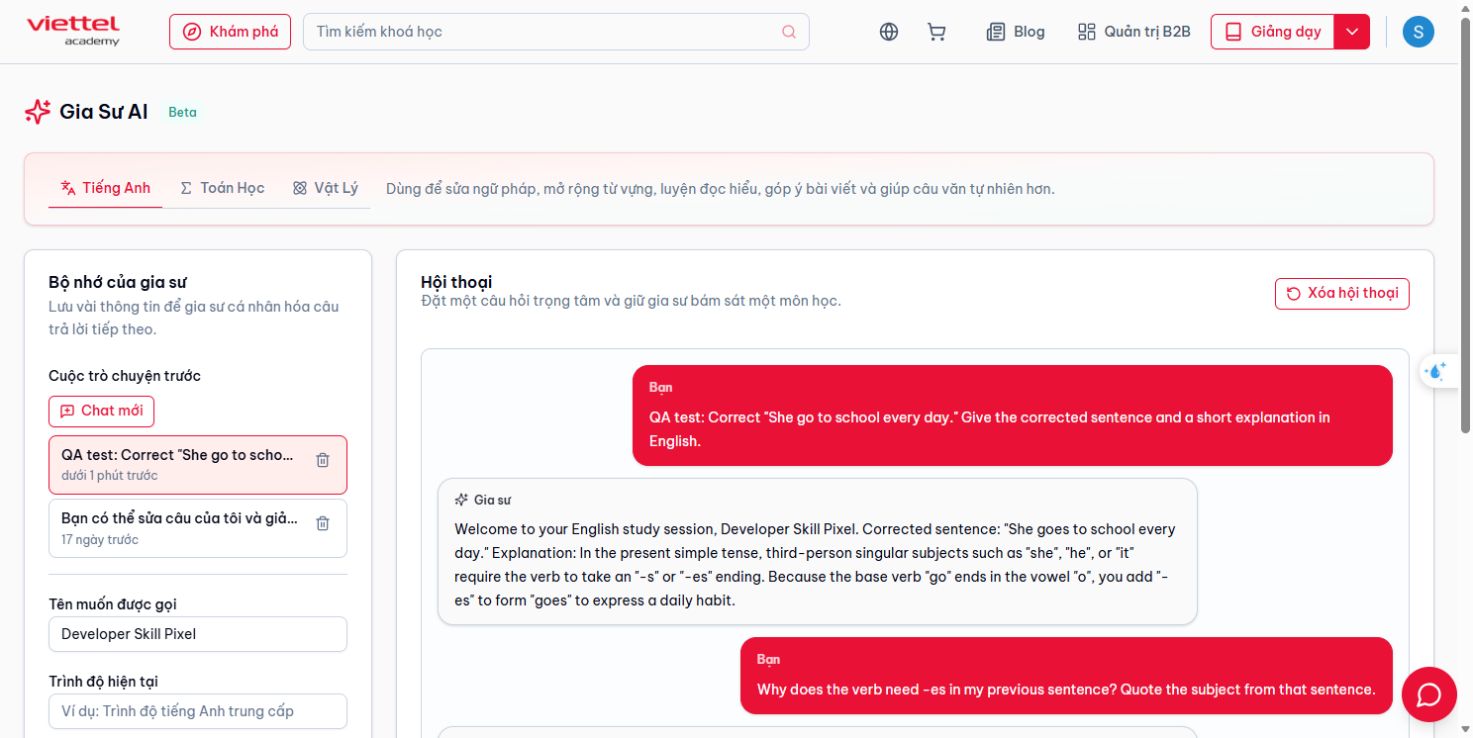1473x738 pixels.
Task: Click the Trình độ hiện tại field
Action: point(198,711)
